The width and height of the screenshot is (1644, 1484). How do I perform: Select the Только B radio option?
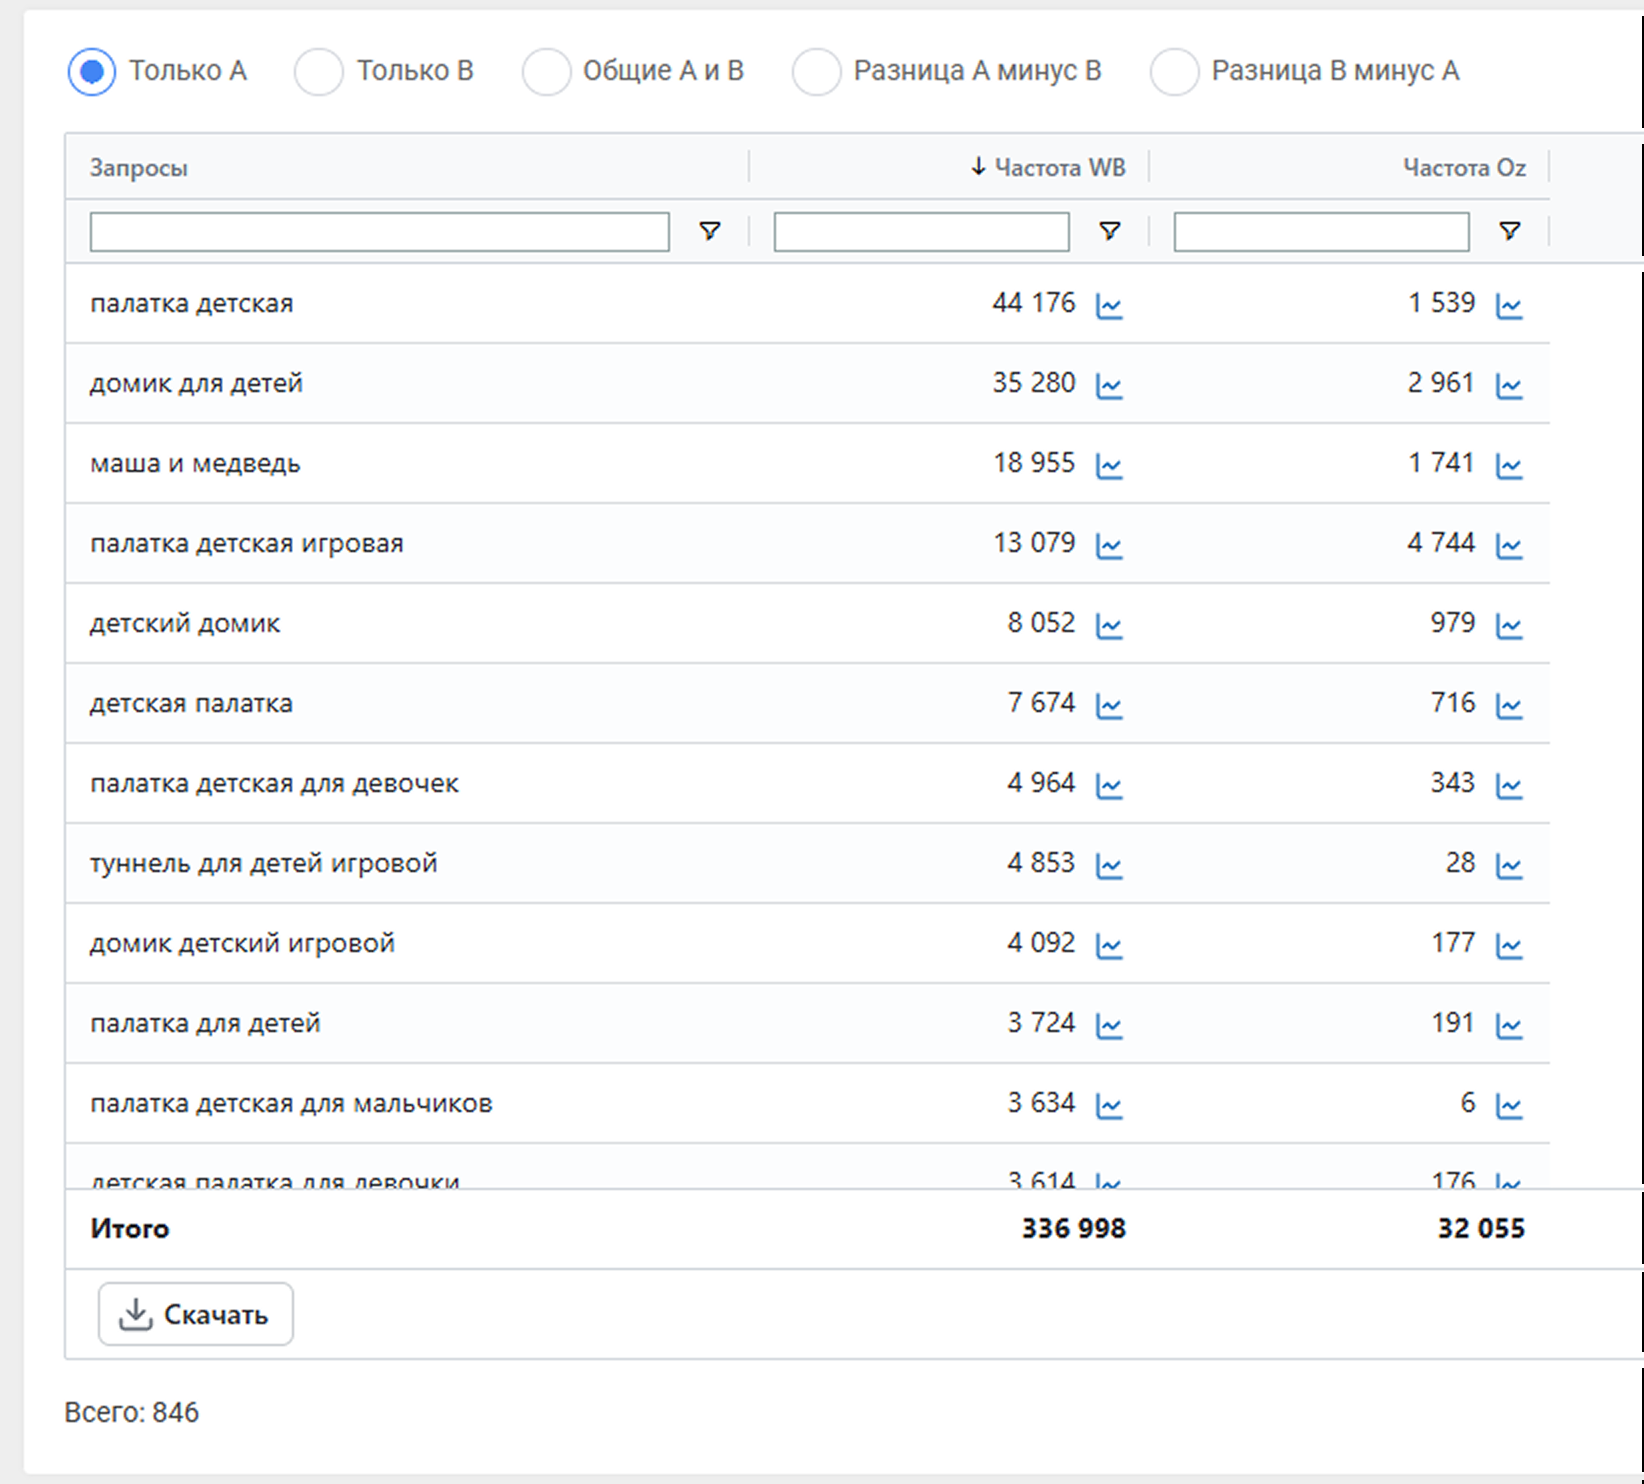[x=319, y=72]
